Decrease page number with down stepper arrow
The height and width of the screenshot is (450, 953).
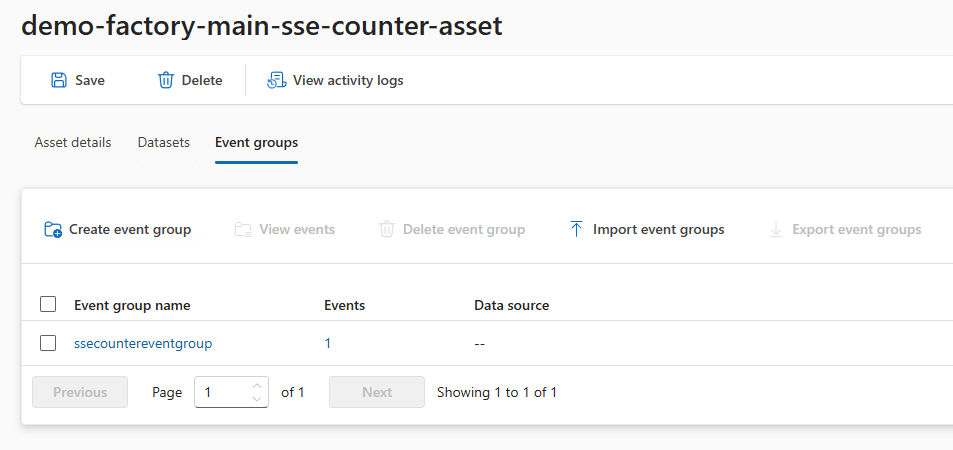tap(257, 399)
